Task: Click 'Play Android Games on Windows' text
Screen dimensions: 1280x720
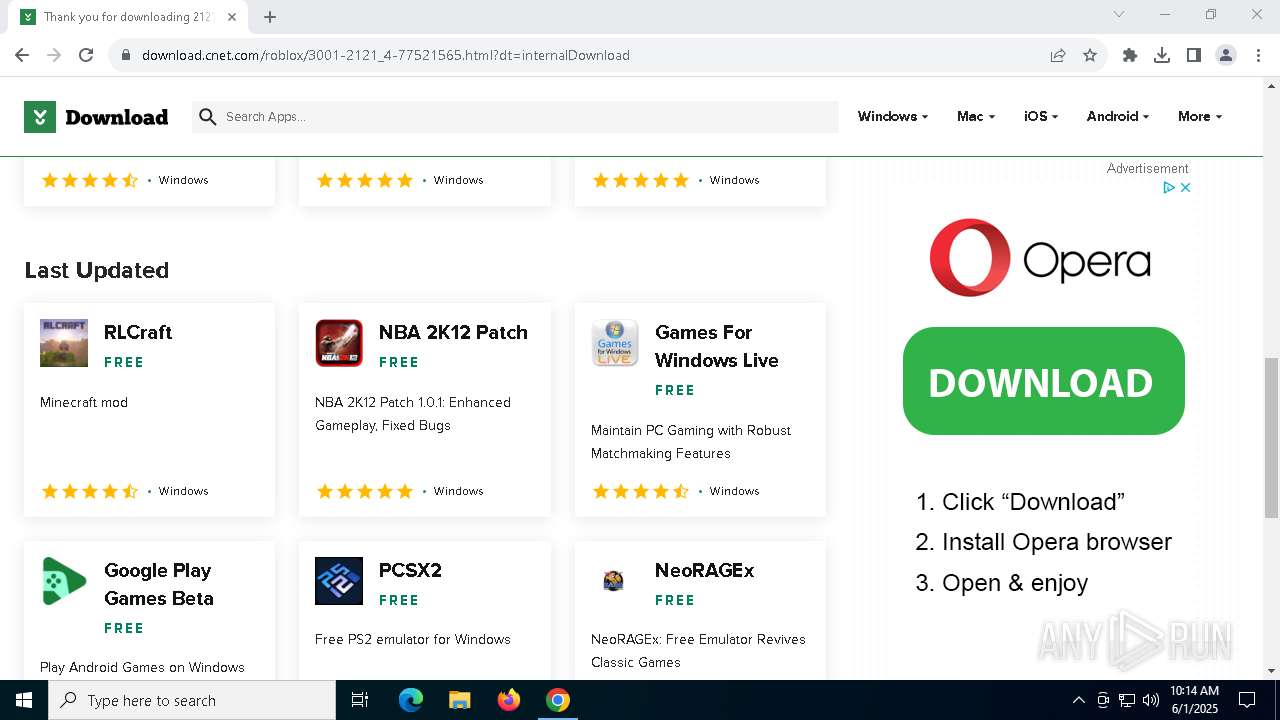Action: [x=142, y=667]
